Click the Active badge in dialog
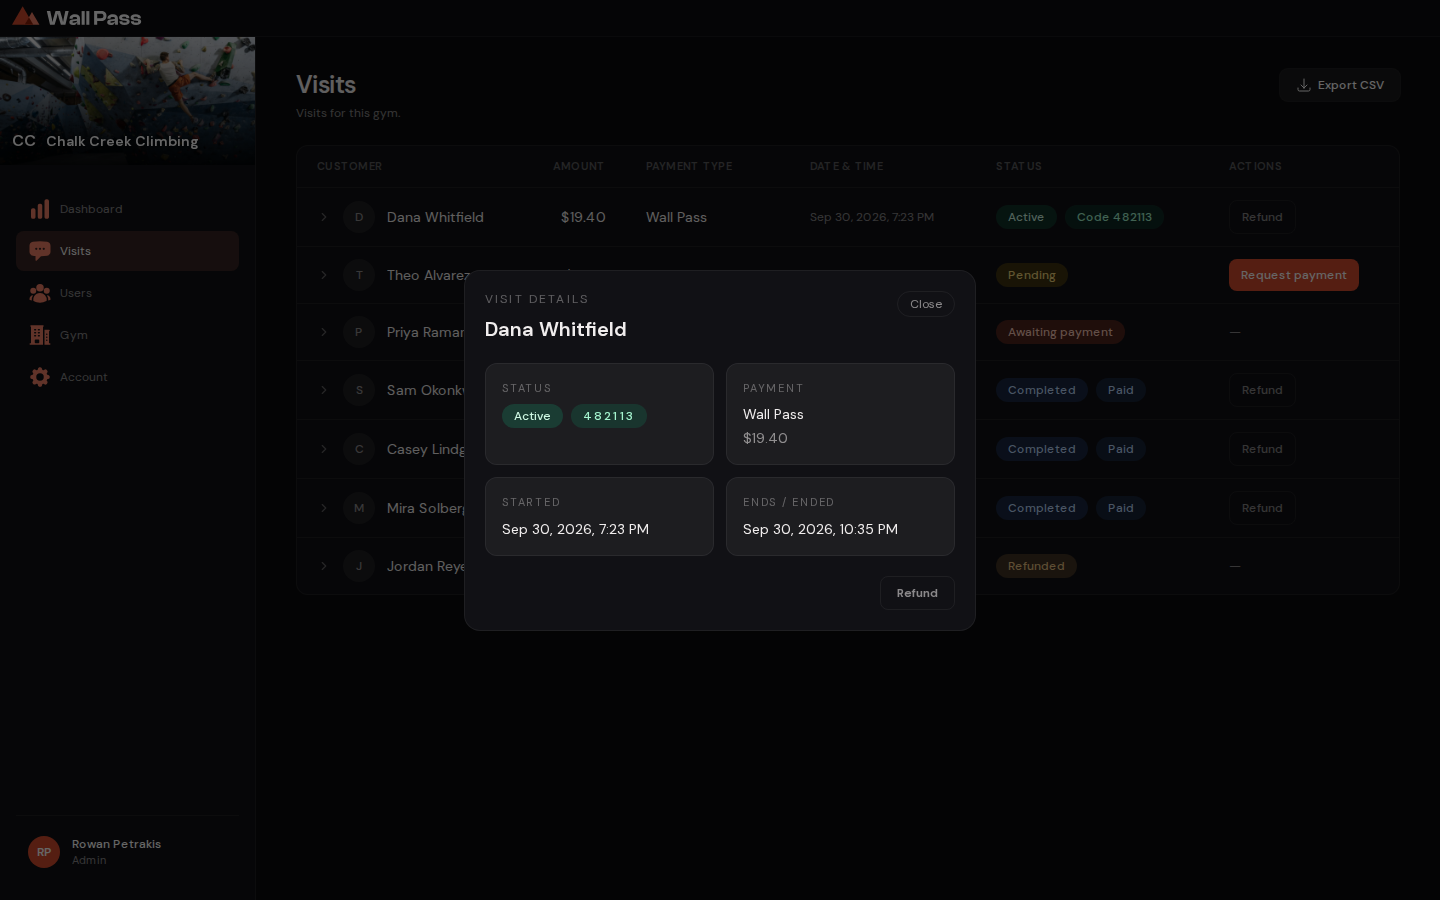The image size is (1440, 900). pyautogui.click(x=532, y=416)
